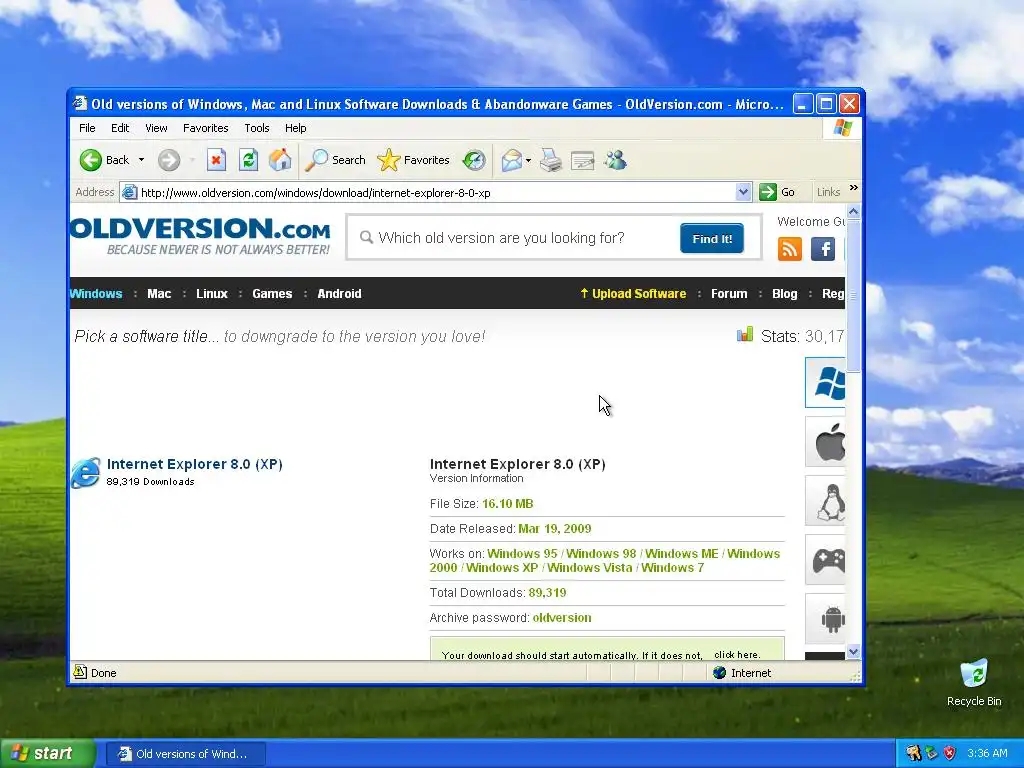Open the History toolbar icon
This screenshot has height=768, width=1024.
[x=473, y=160]
